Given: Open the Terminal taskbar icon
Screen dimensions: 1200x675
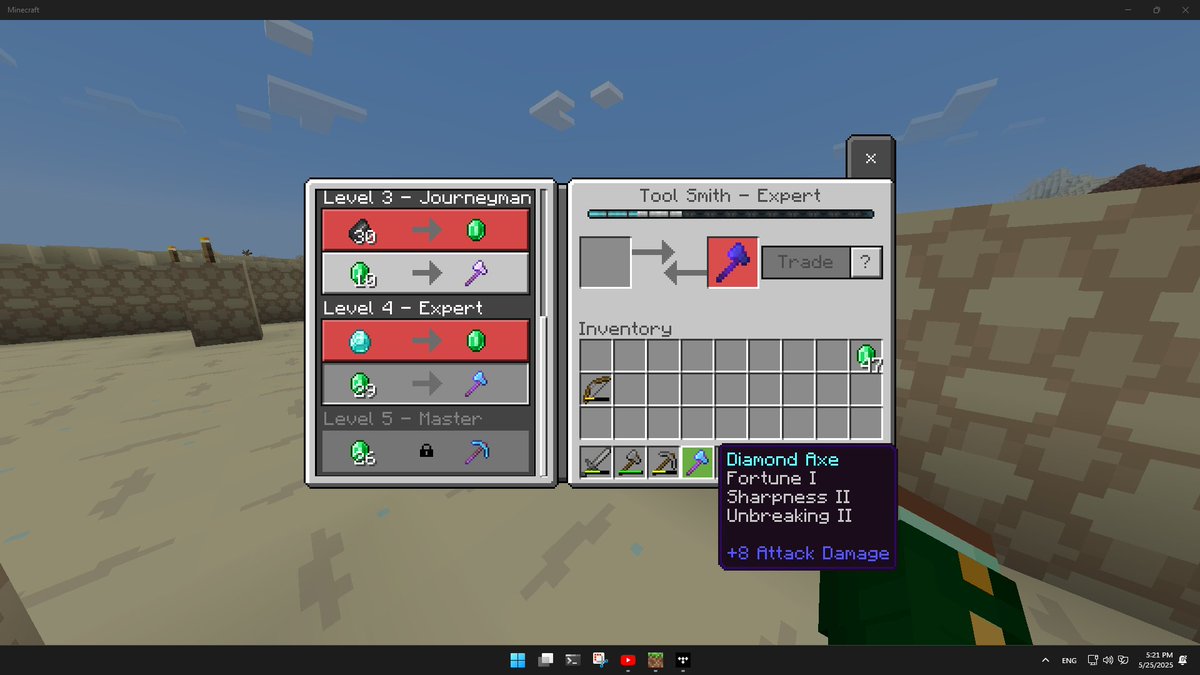Looking at the screenshot, I should click(573, 660).
